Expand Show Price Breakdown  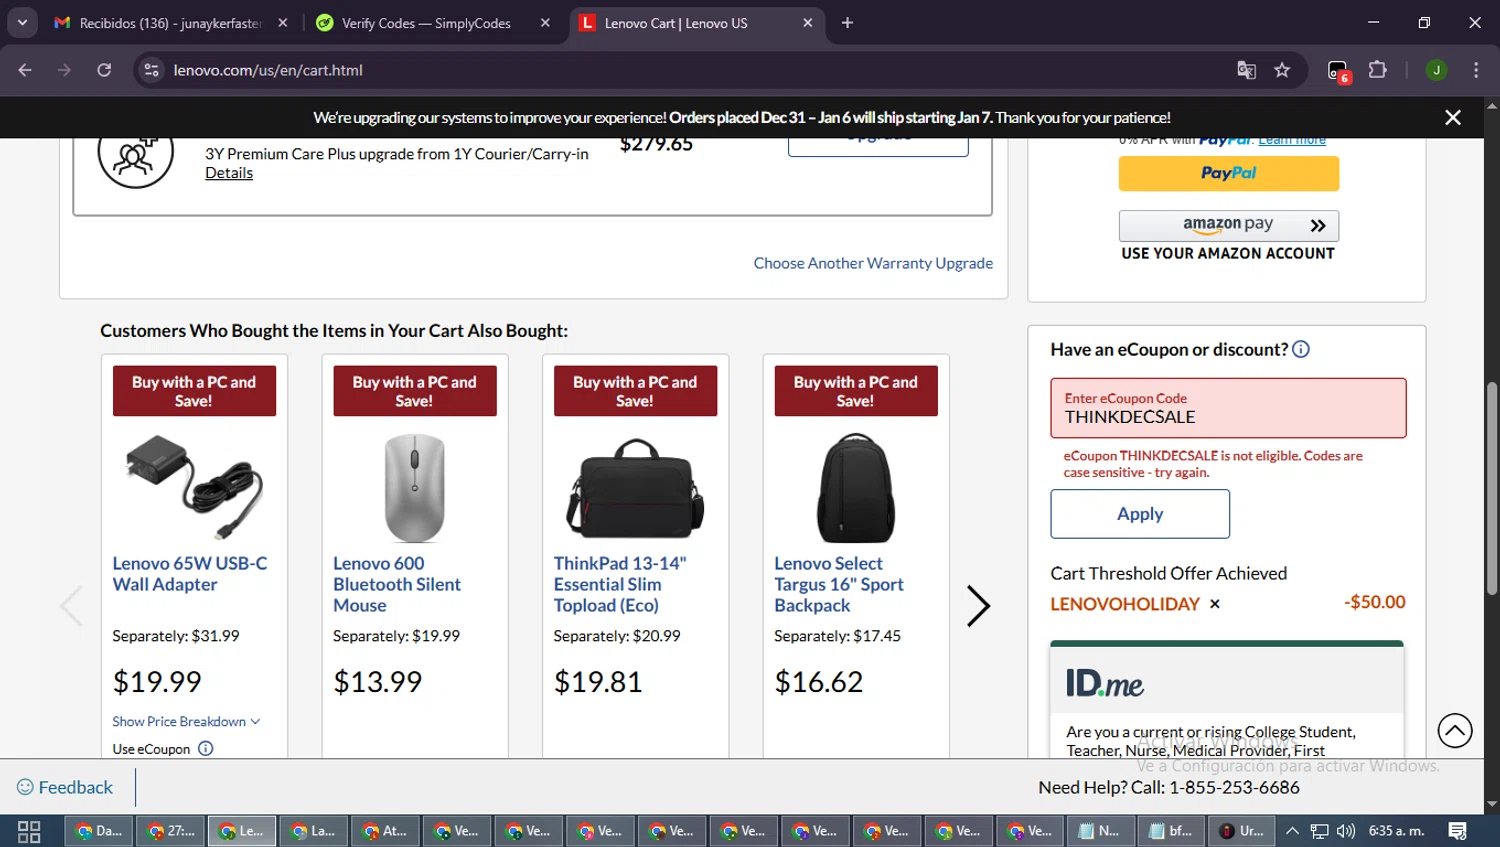[186, 721]
